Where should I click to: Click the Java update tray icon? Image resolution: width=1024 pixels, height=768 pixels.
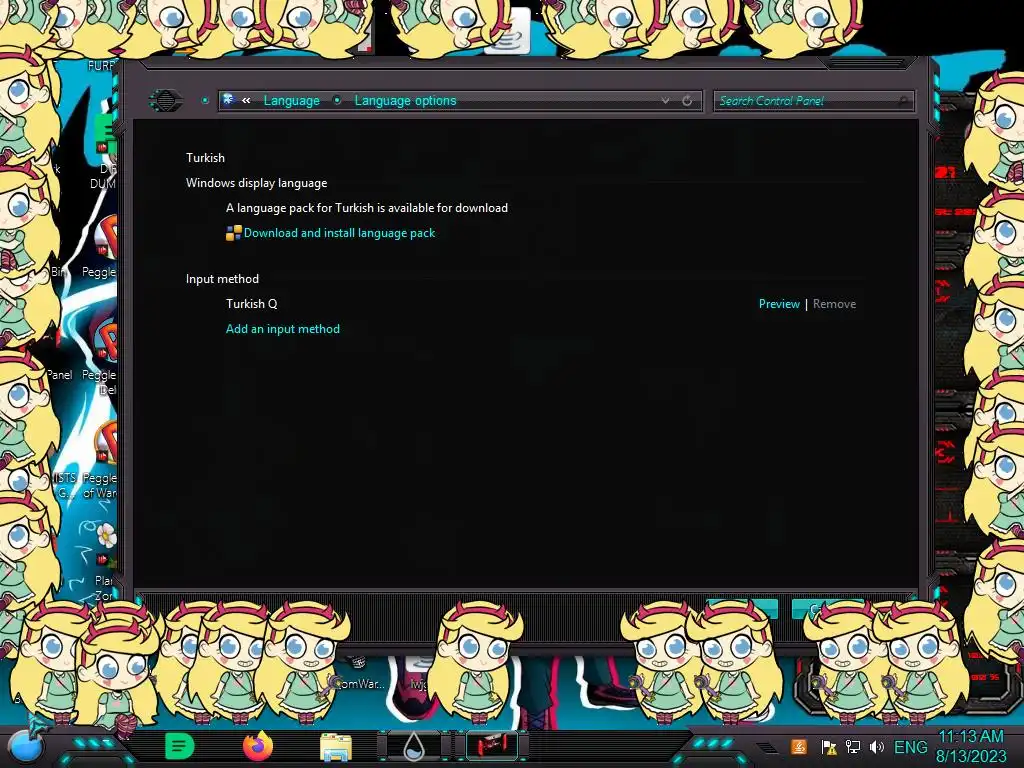tap(799, 747)
